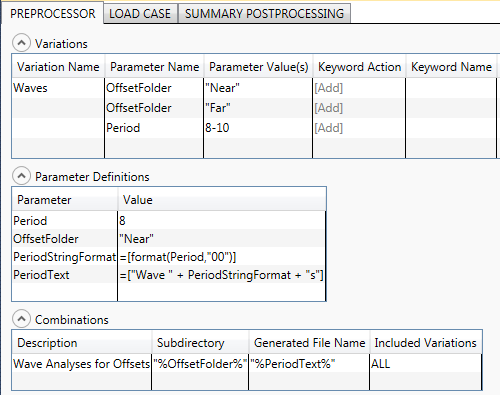Select the Wave Analyses for Offsets description
500x395 pixels.
[82, 364]
